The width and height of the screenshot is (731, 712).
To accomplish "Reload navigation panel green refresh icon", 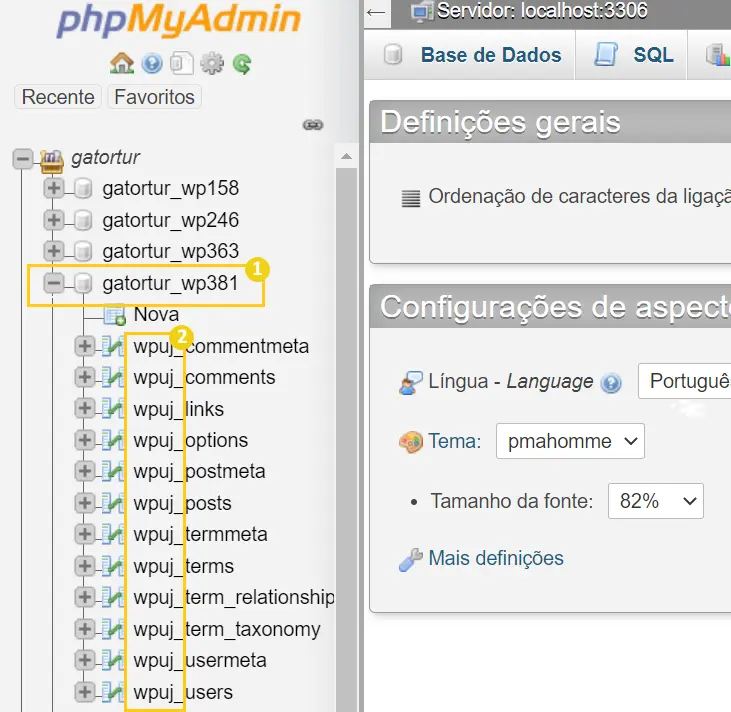I will tap(242, 64).
